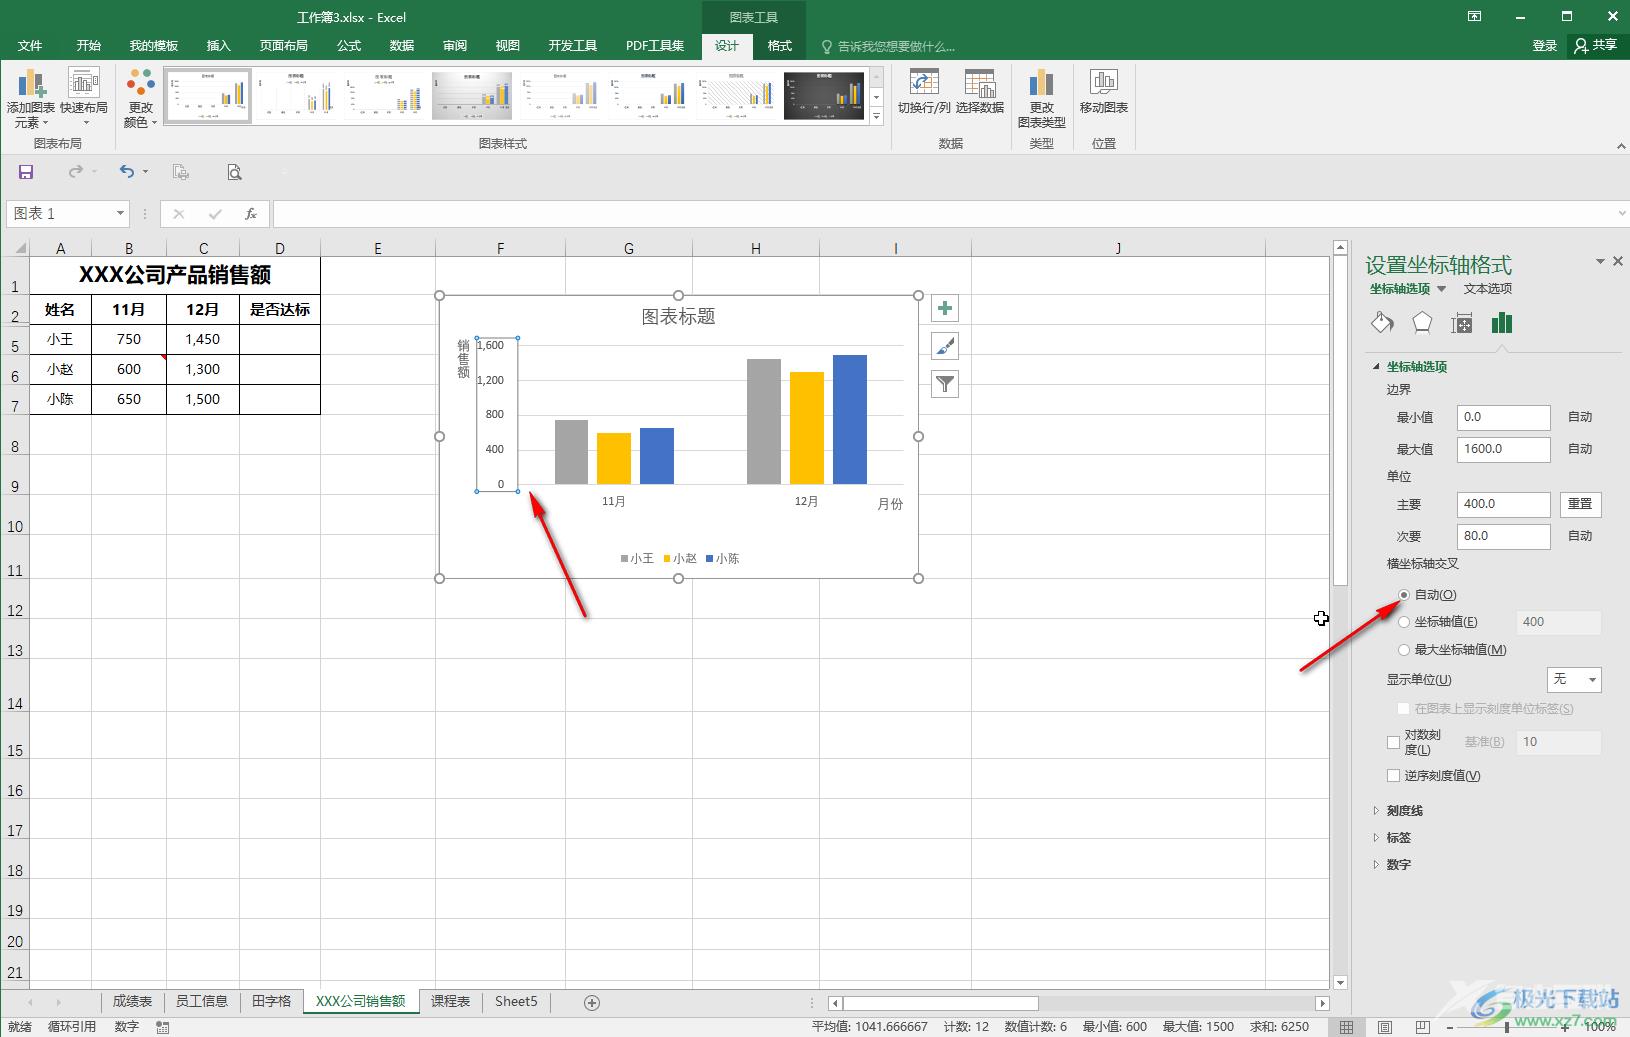Open the 课程表 sheet tab
The height and width of the screenshot is (1037, 1630).
click(x=450, y=1002)
